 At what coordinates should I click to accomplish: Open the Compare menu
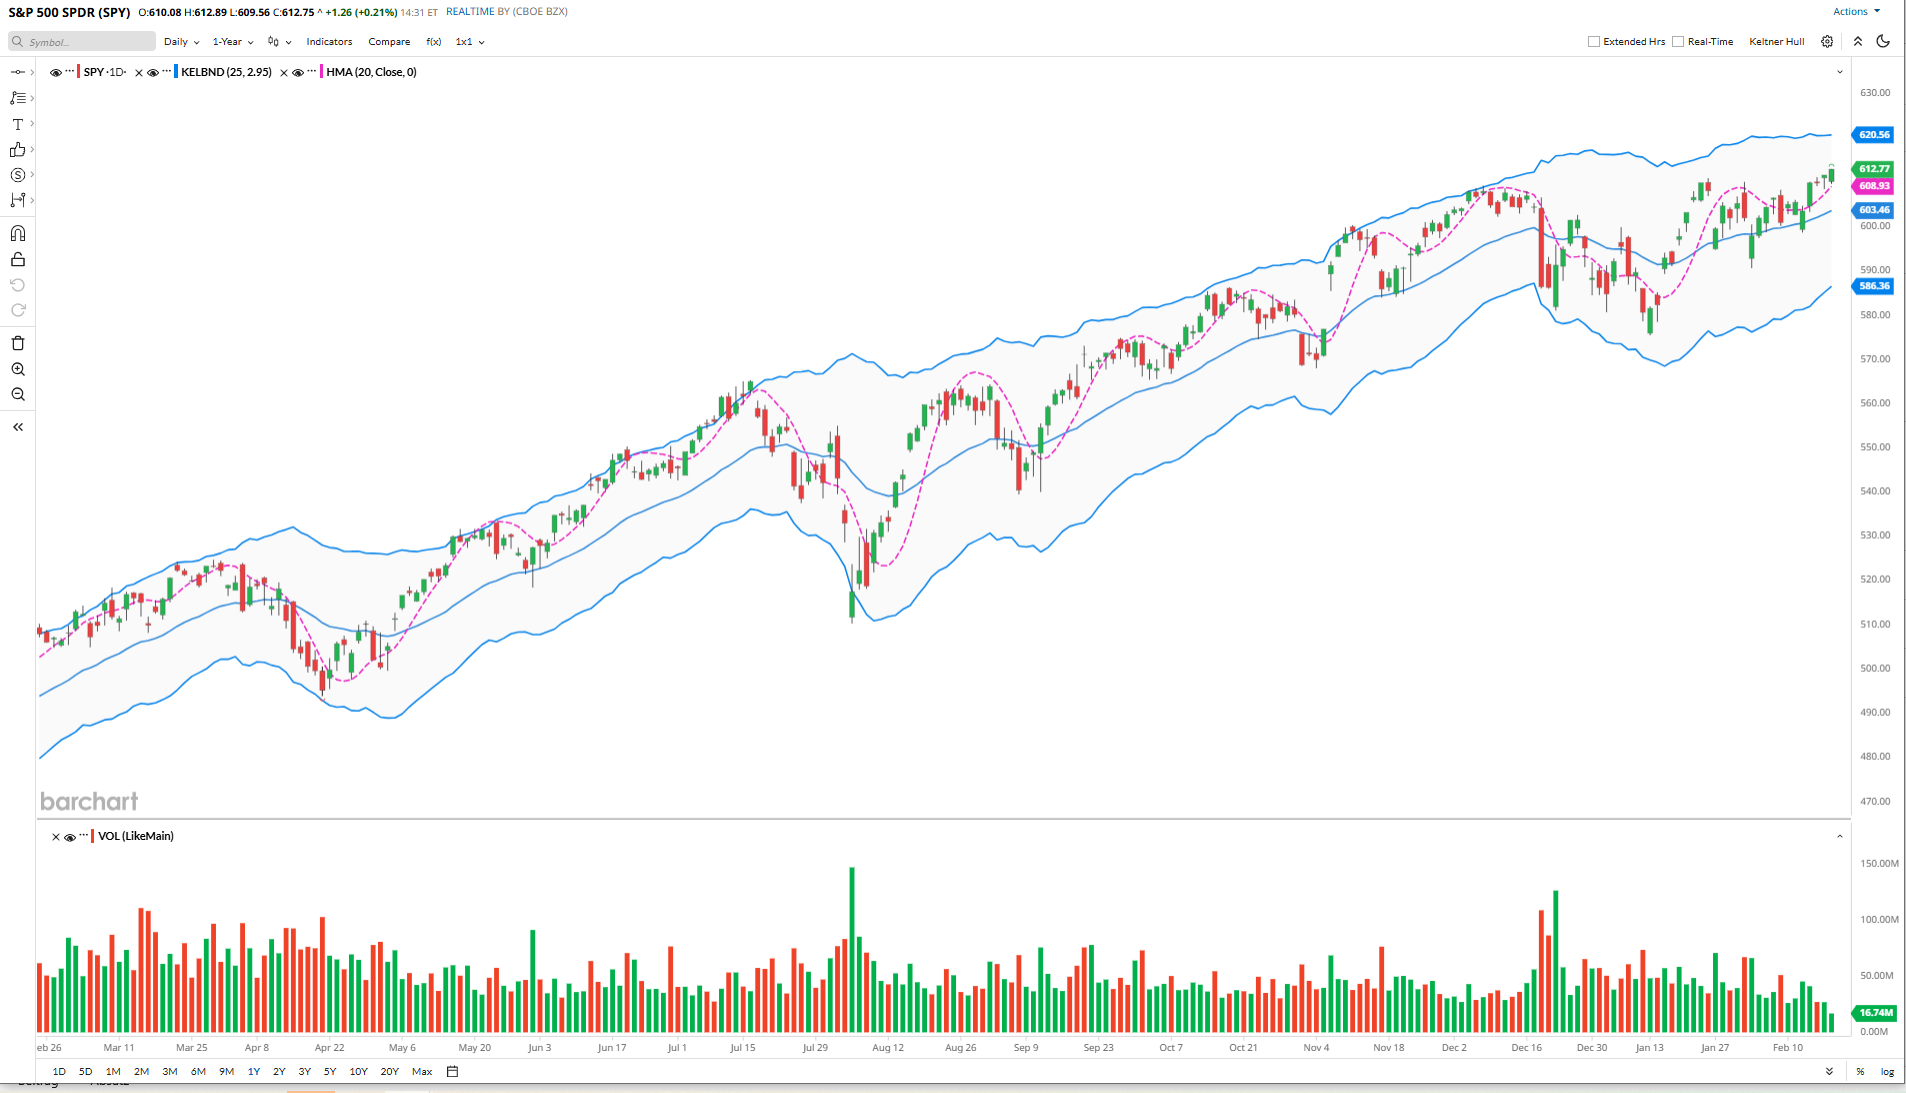(x=389, y=42)
